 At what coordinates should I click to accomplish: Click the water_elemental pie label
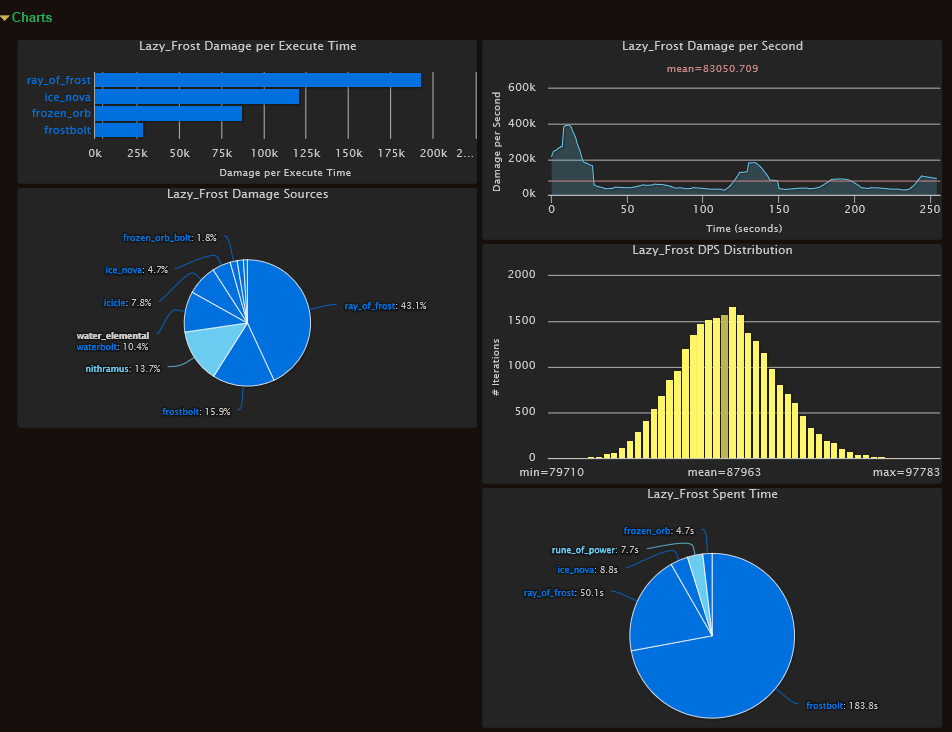click(112, 336)
